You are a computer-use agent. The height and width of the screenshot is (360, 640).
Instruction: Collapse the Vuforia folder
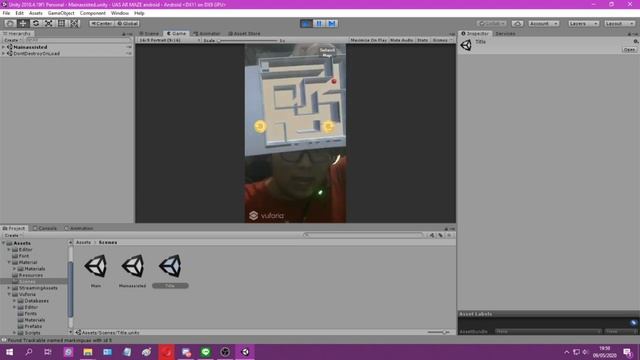pyautogui.click(x=9, y=294)
